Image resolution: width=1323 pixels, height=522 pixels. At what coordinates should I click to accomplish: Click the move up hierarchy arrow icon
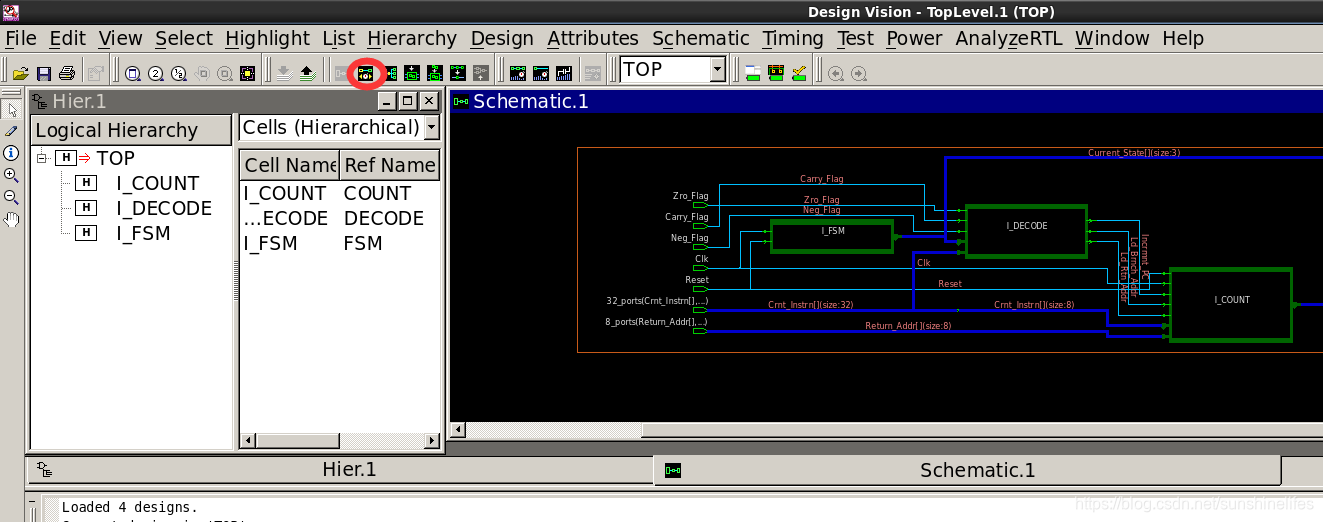click(x=306, y=73)
